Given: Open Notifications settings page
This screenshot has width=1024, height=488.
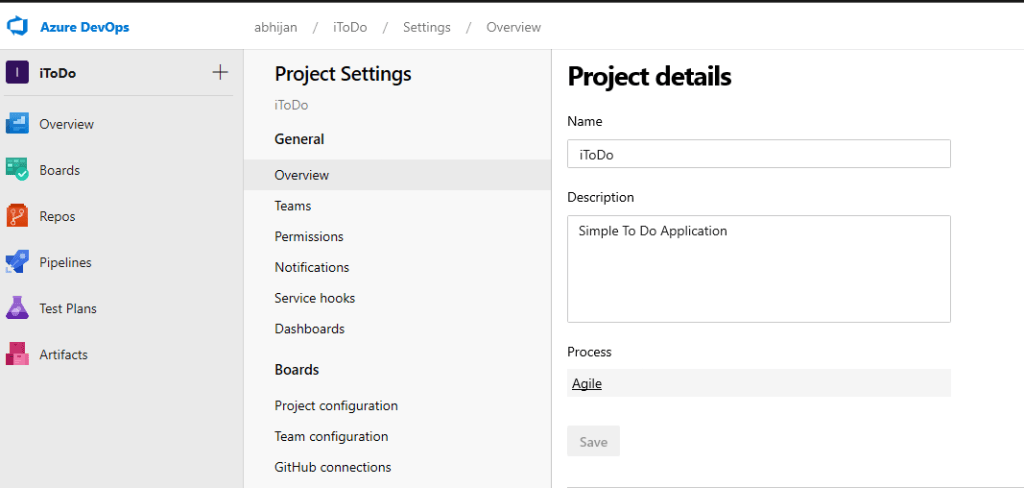Looking at the screenshot, I should click(x=312, y=267).
